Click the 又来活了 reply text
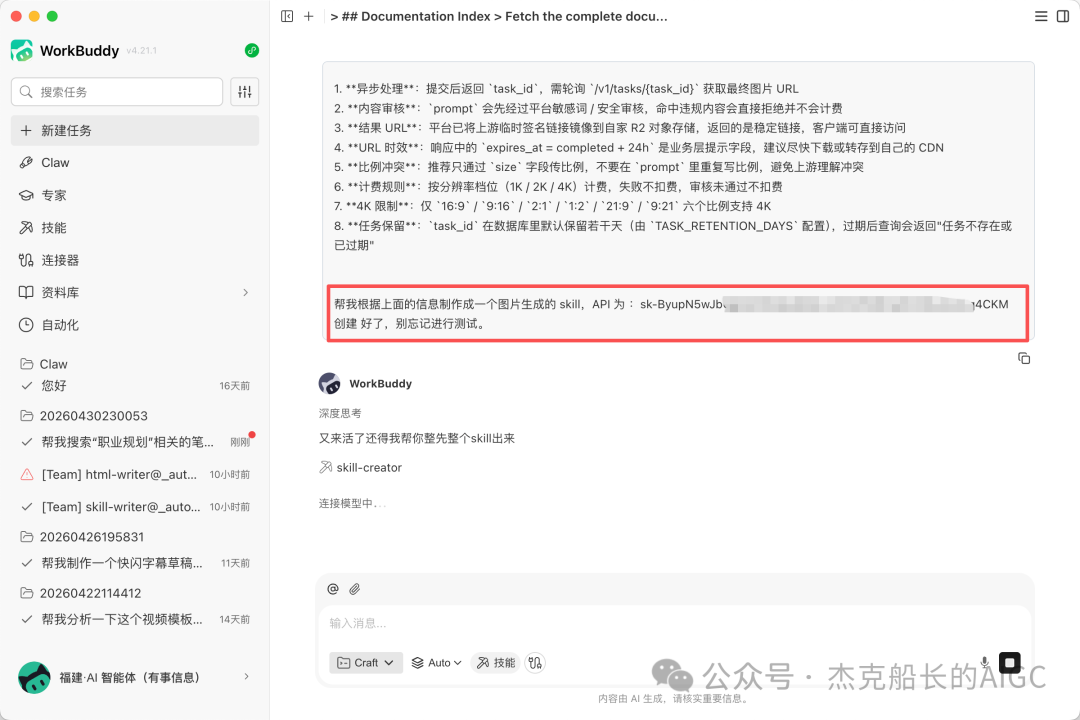Image resolution: width=1080 pixels, height=720 pixels. point(417,438)
